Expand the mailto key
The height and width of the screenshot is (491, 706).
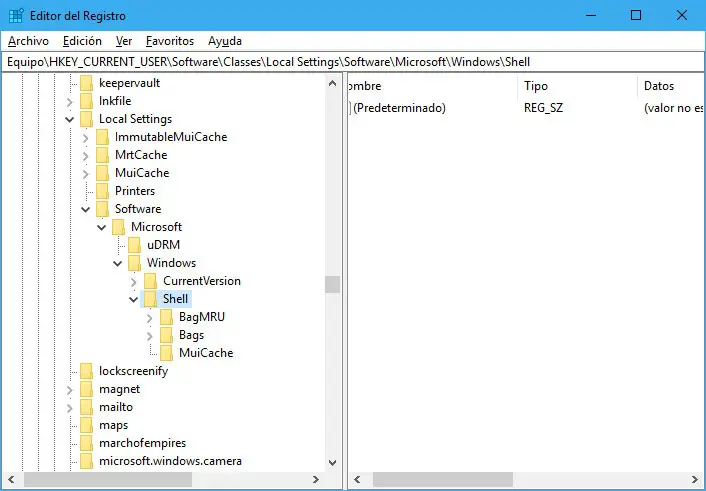click(69, 409)
